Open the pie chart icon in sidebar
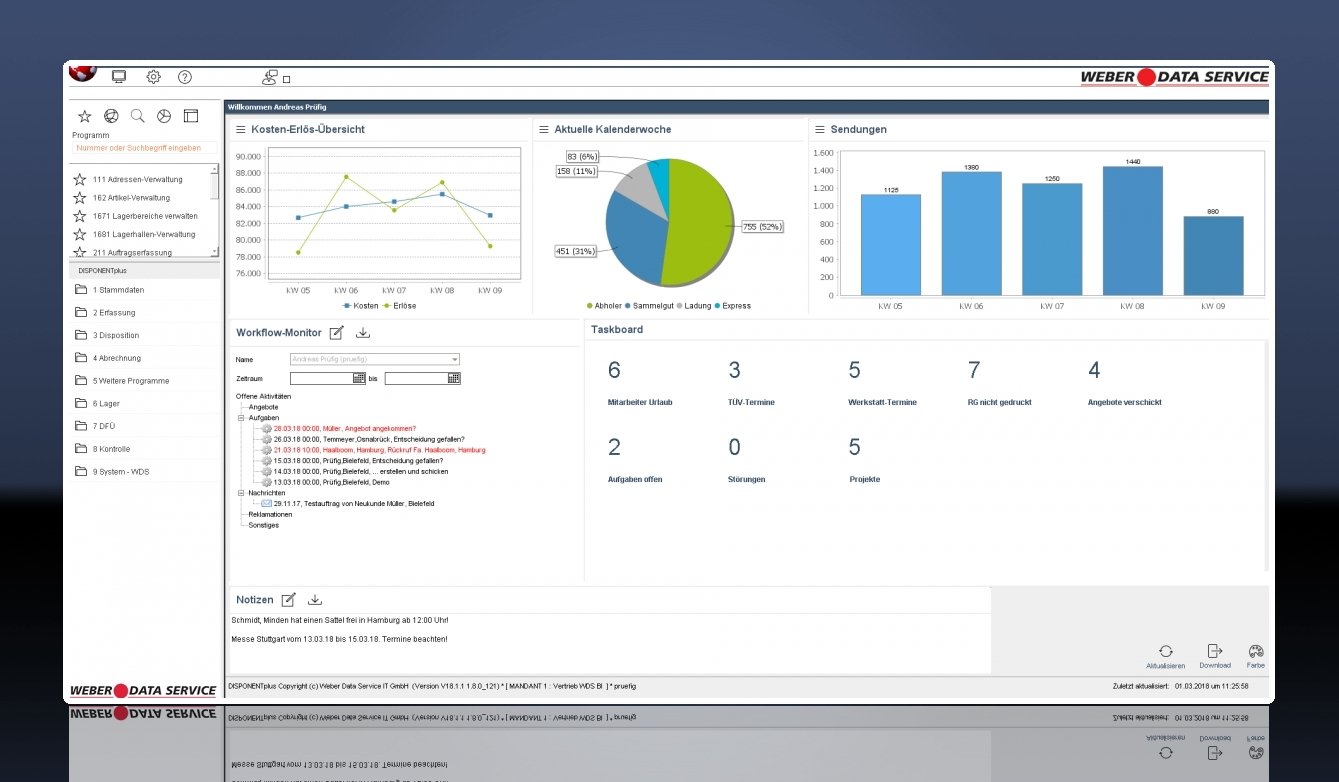This screenshot has height=782, width=1339. click(x=164, y=116)
